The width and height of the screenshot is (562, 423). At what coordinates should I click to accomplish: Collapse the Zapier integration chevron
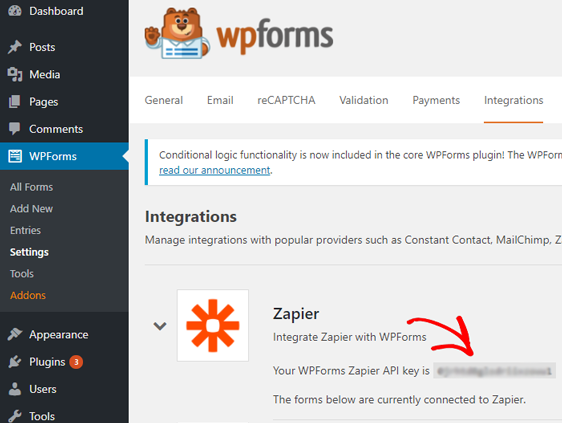tap(160, 325)
